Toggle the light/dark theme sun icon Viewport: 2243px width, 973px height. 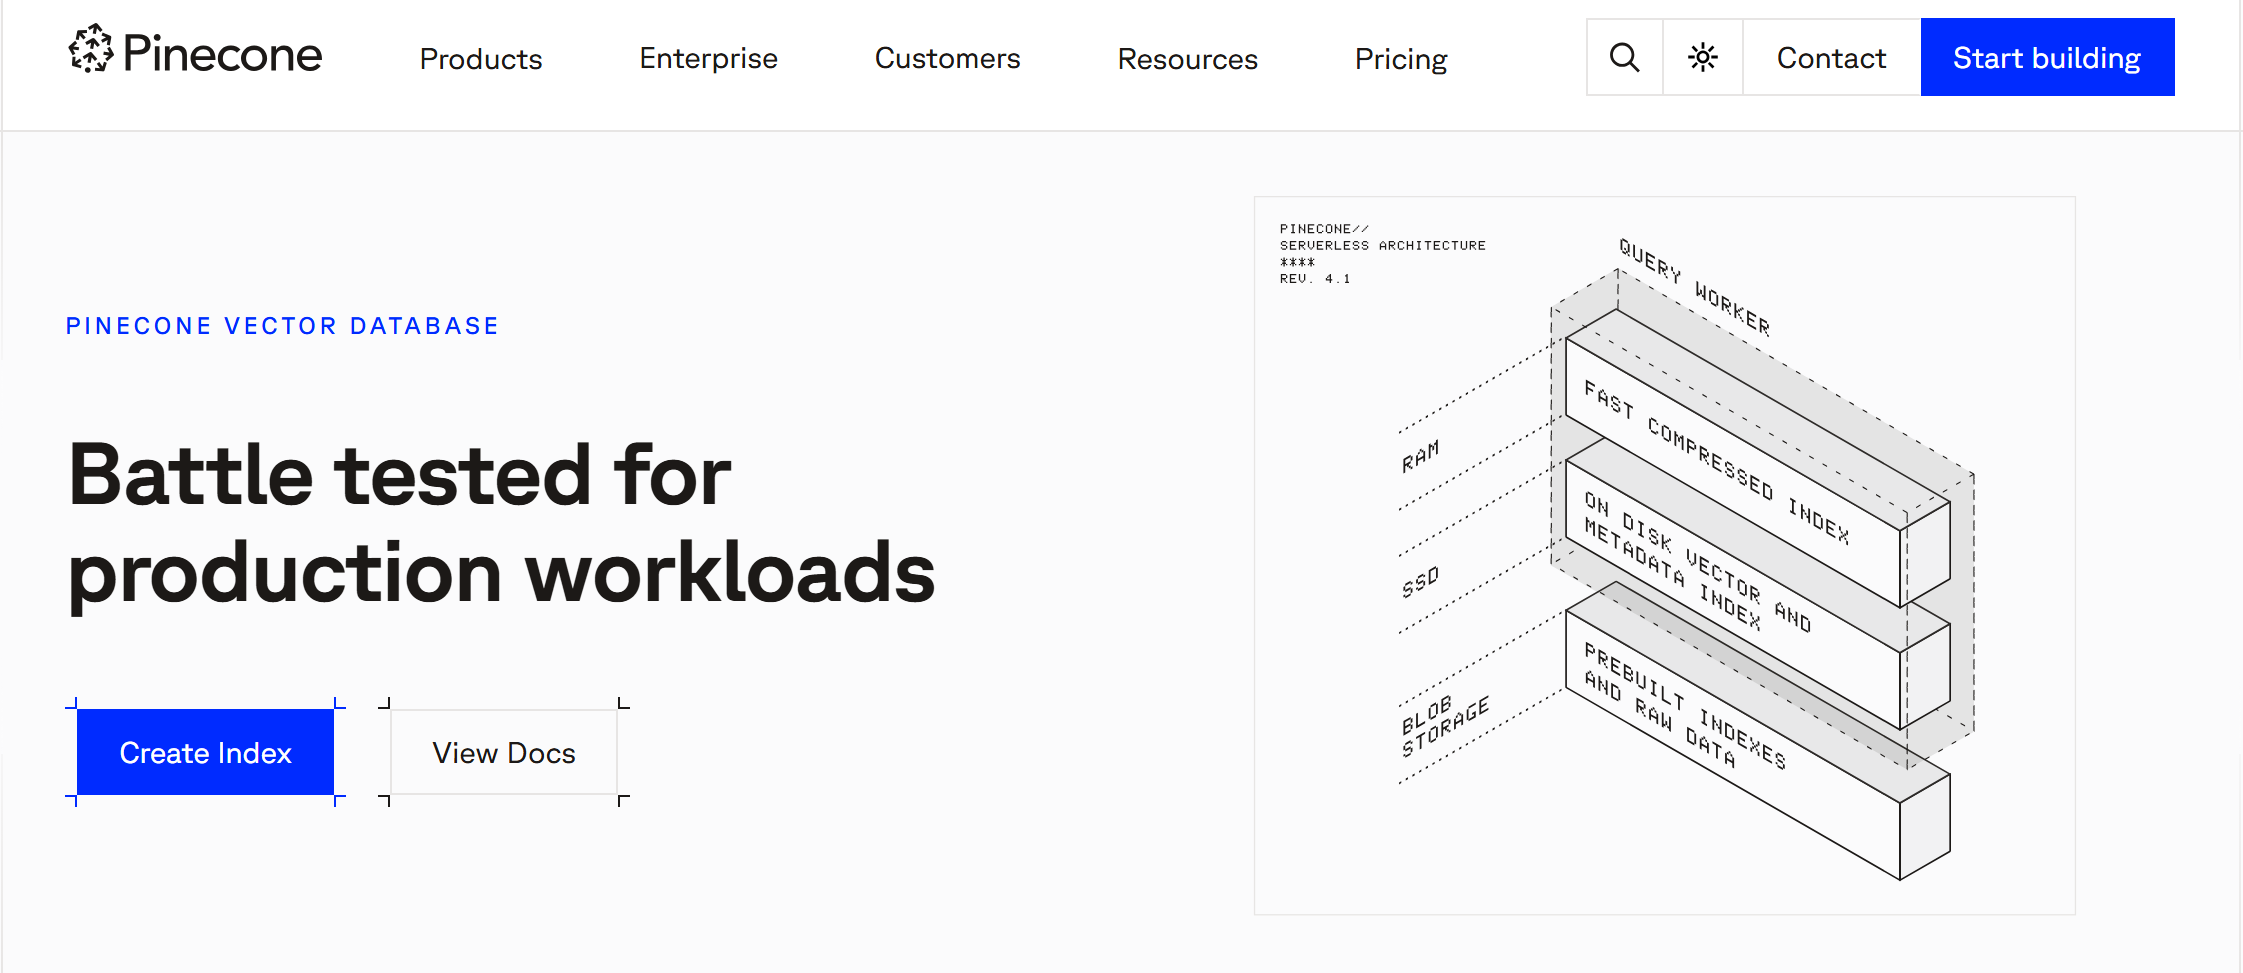(1703, 57)
